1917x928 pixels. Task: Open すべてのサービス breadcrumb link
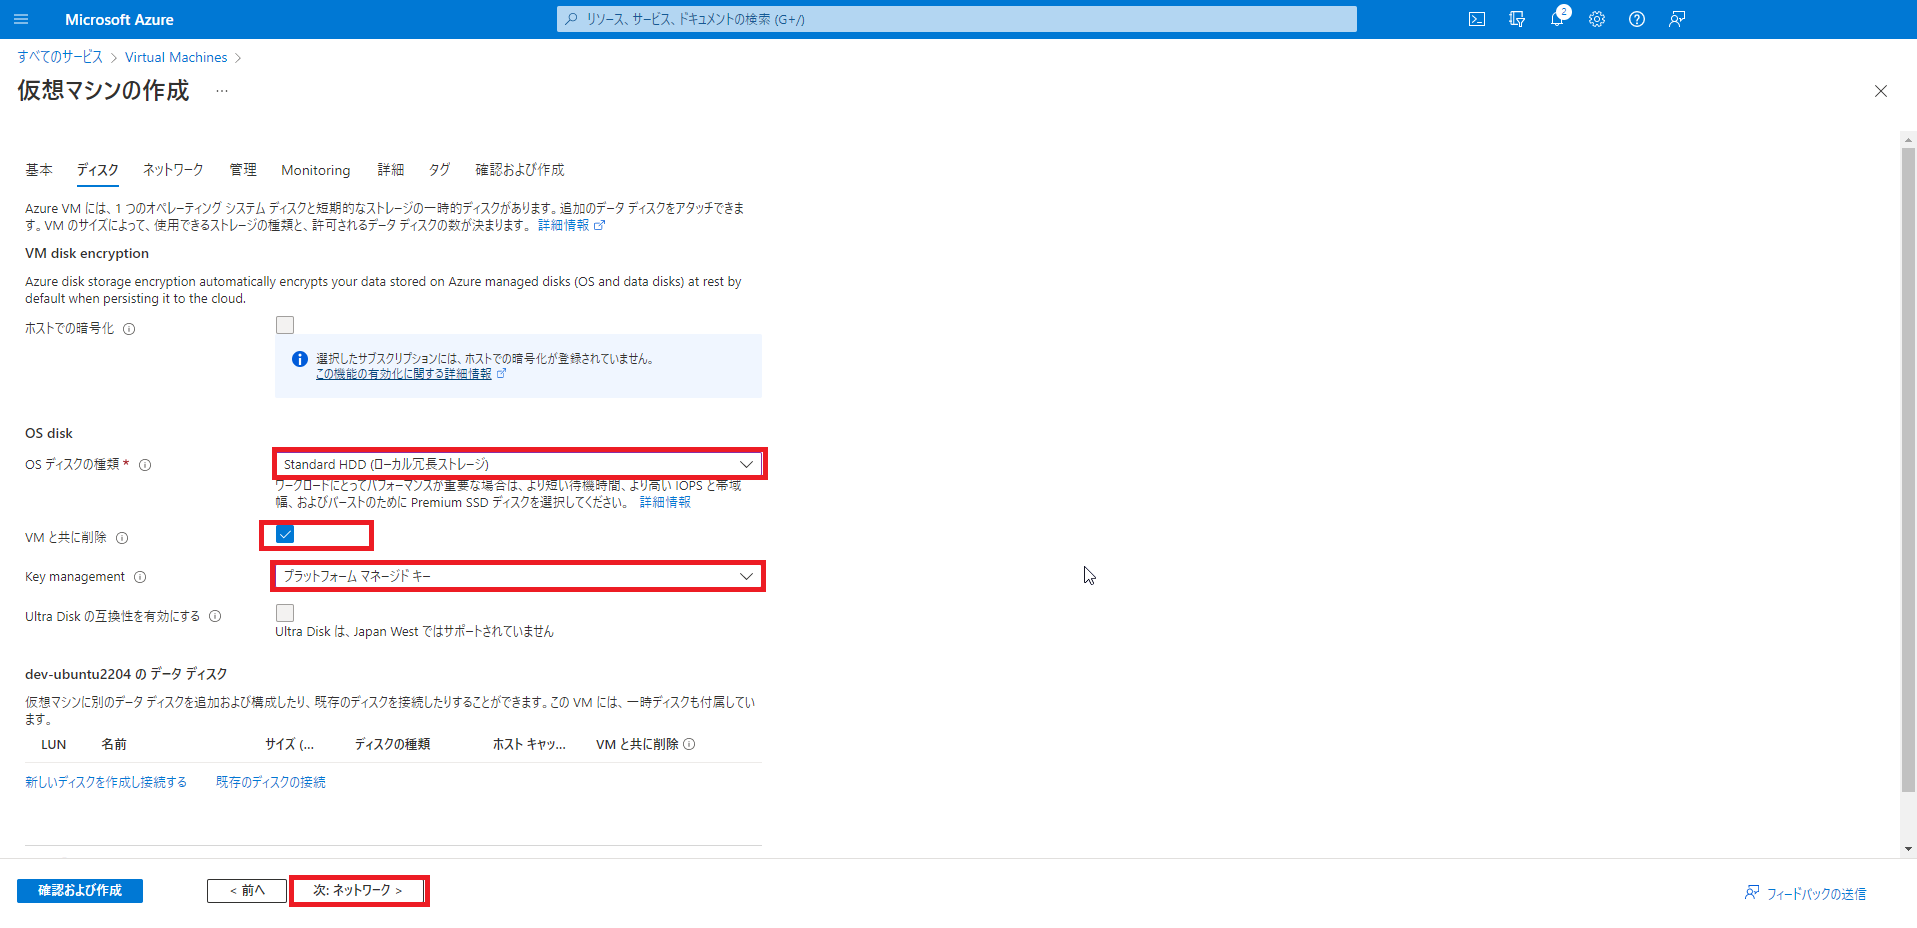click(x=60, y=57)
